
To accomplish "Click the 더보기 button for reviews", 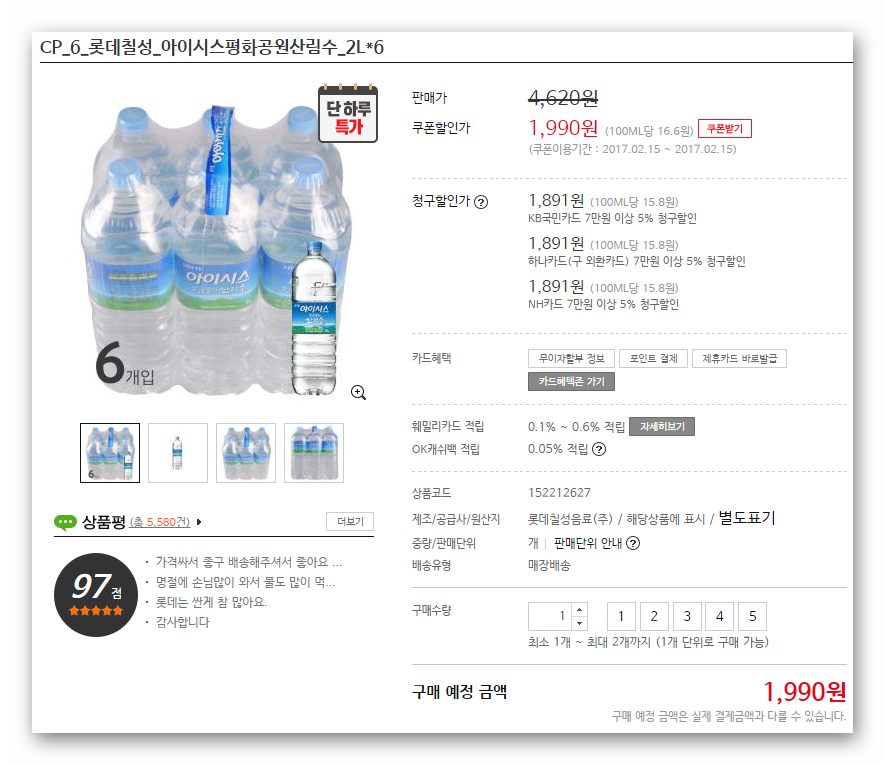I will [350, 522].
